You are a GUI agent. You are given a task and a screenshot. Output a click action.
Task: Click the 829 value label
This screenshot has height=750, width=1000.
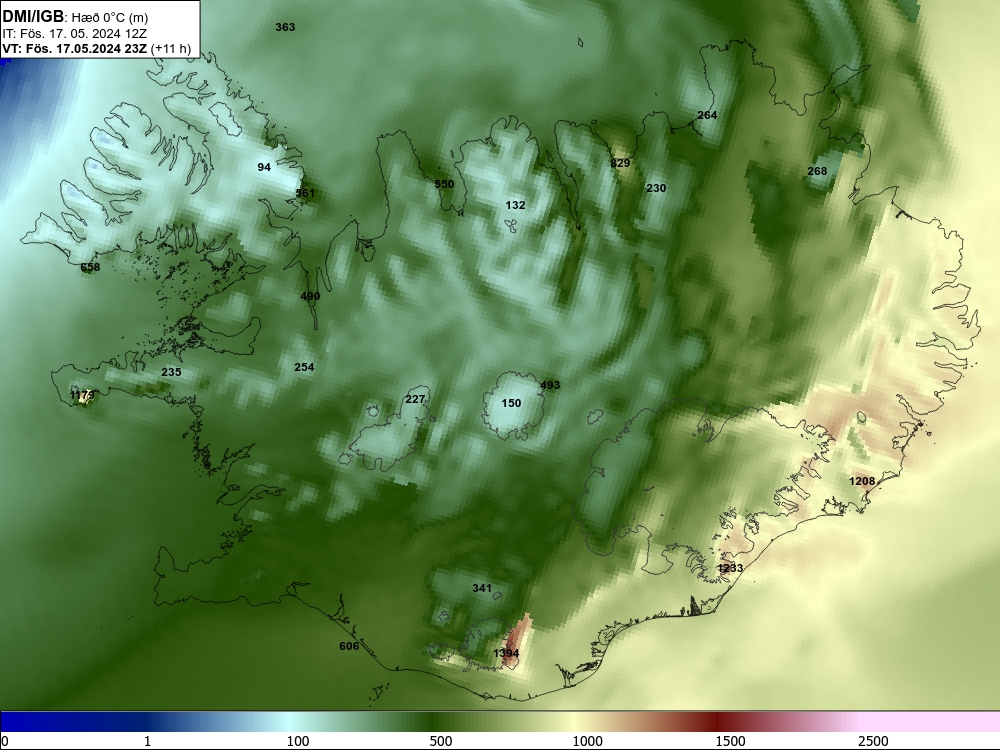[620, 163]
